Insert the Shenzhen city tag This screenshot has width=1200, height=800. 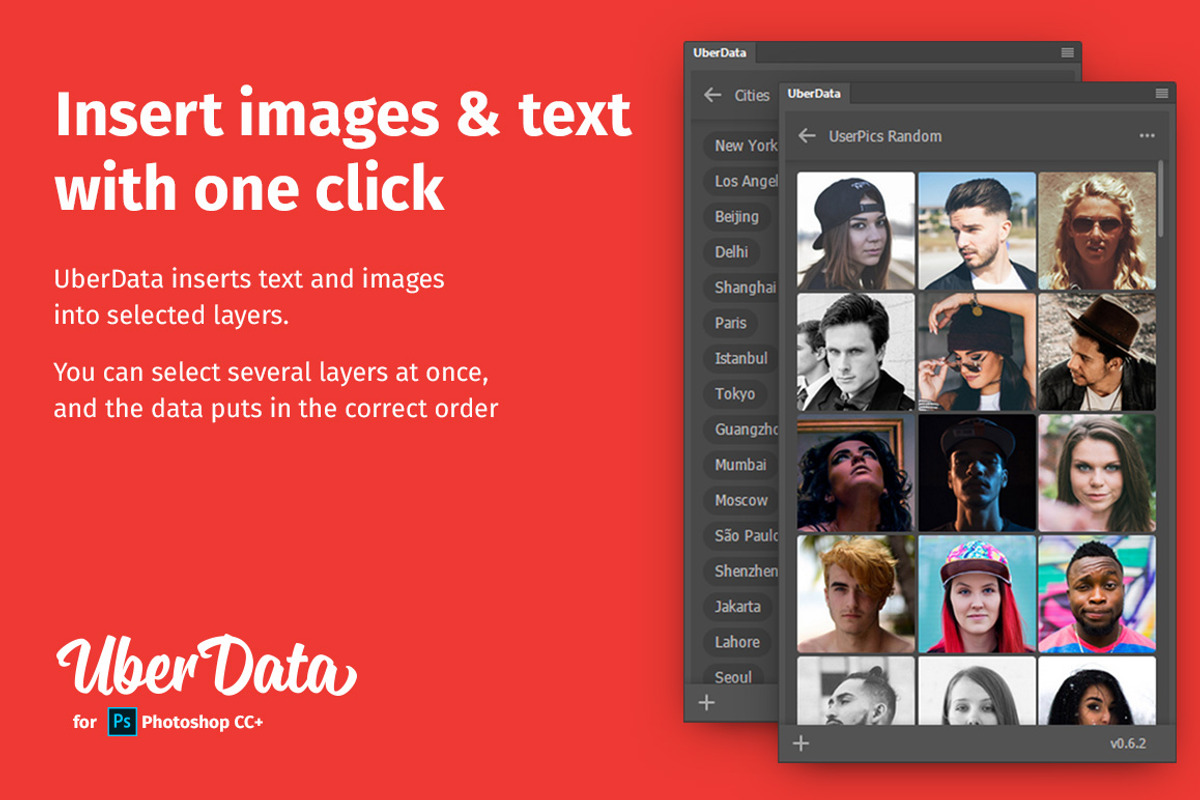point(741,571)
